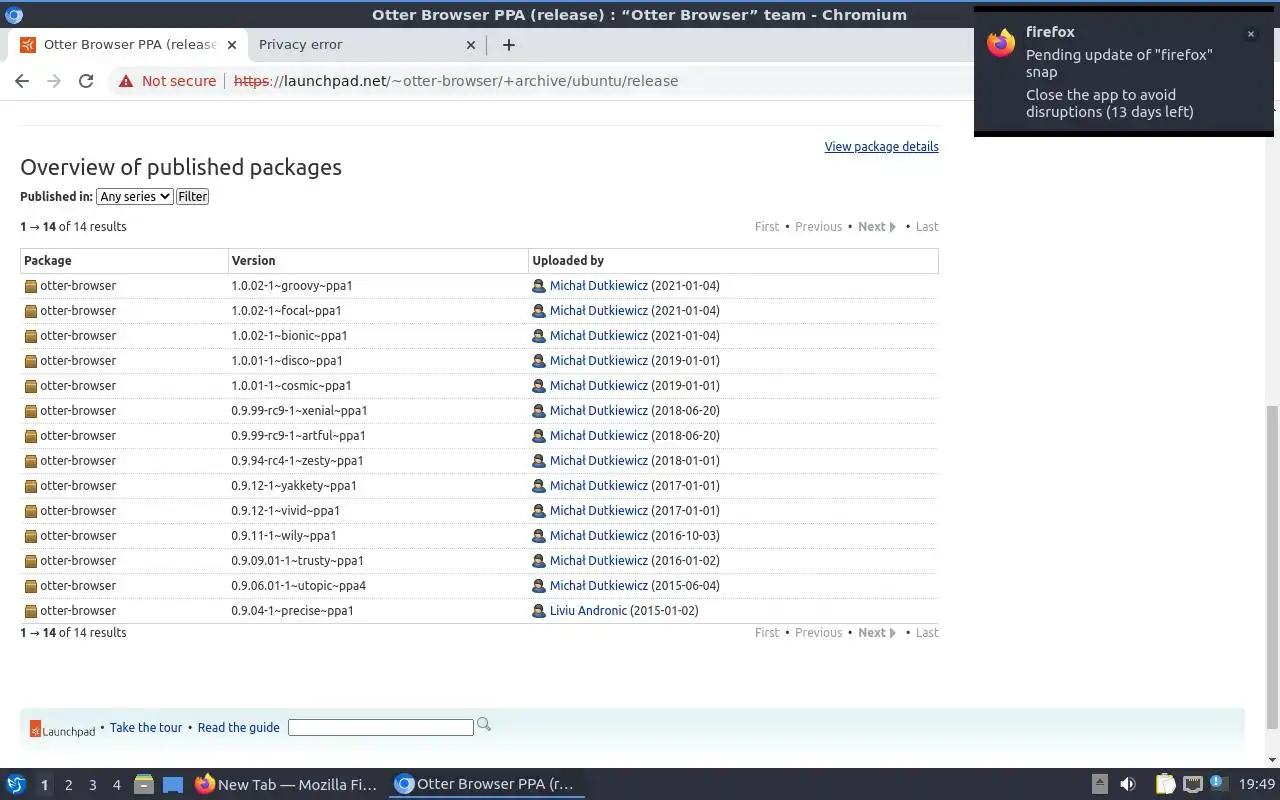Image resolution: width=1280 pixels, height=800 pixels.
Task: Open the taskbar start menu icon
Action: [16, 785]
